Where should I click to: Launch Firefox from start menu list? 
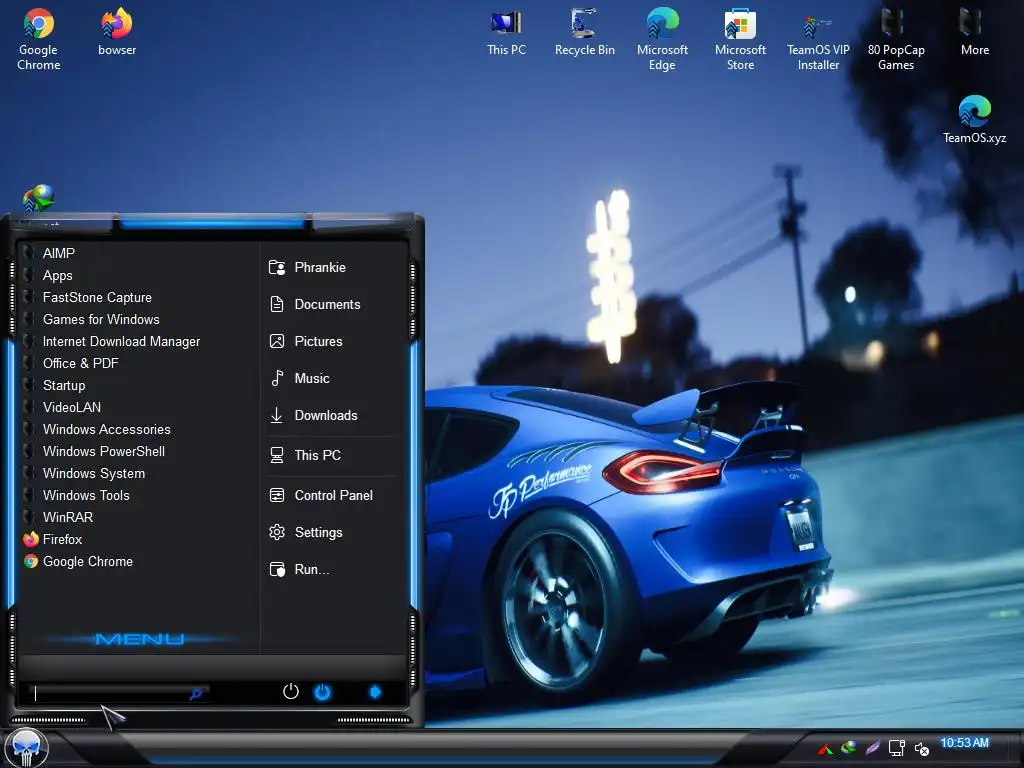point(137,539)
